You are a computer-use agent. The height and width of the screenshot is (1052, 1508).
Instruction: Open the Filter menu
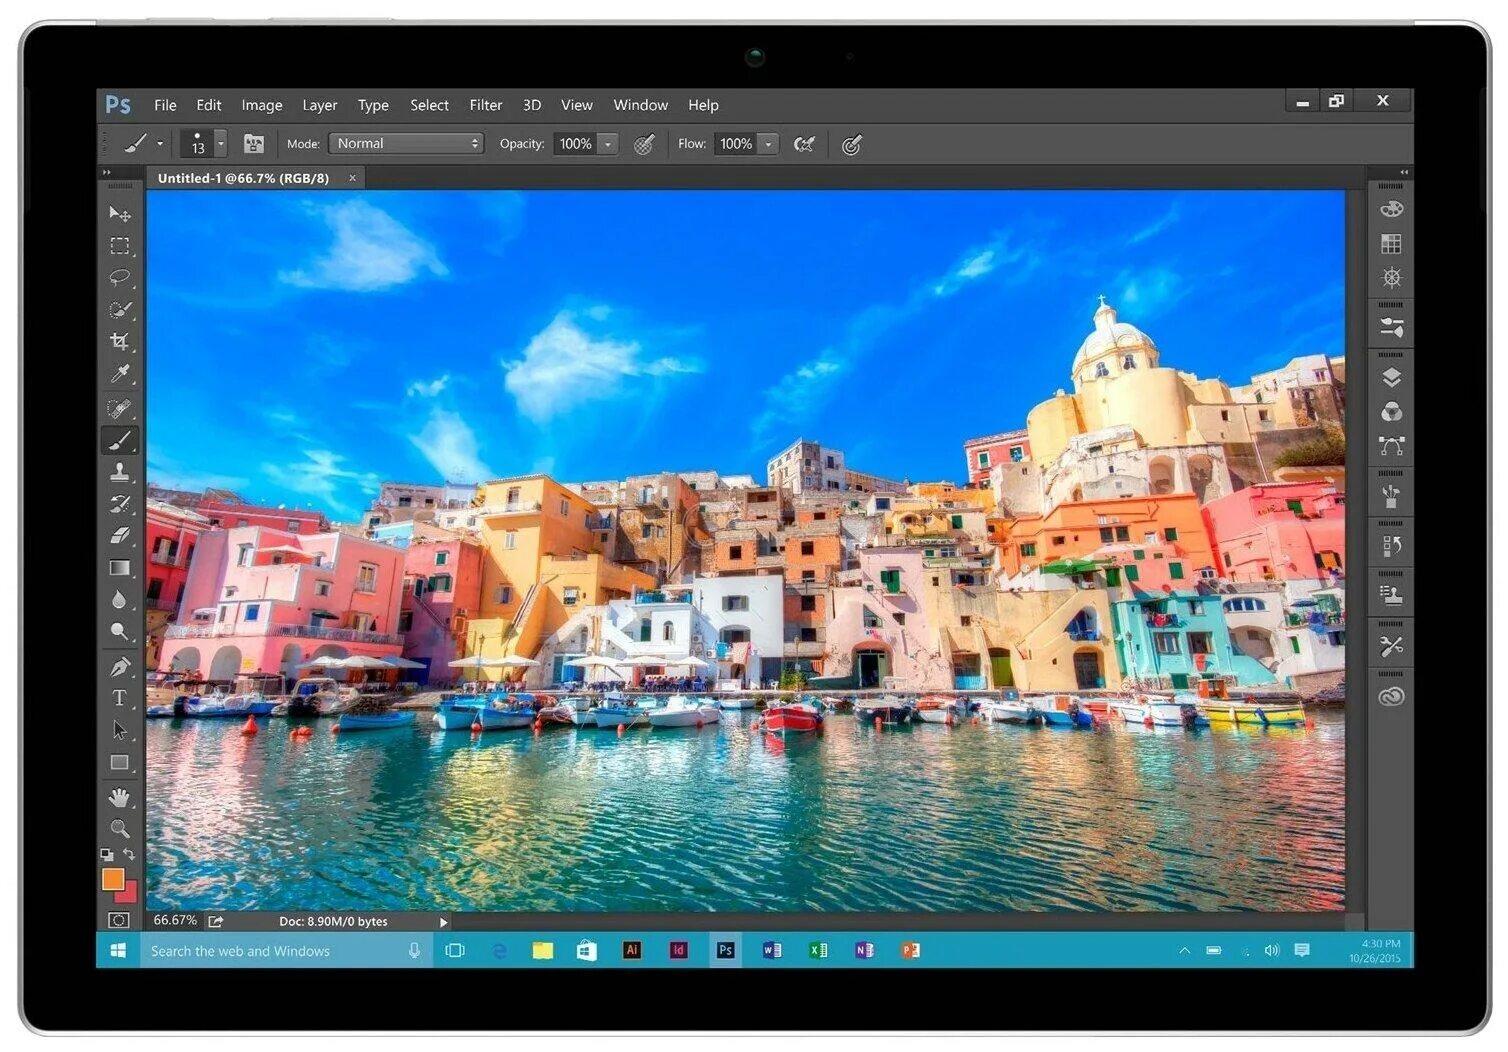point(486,104)
